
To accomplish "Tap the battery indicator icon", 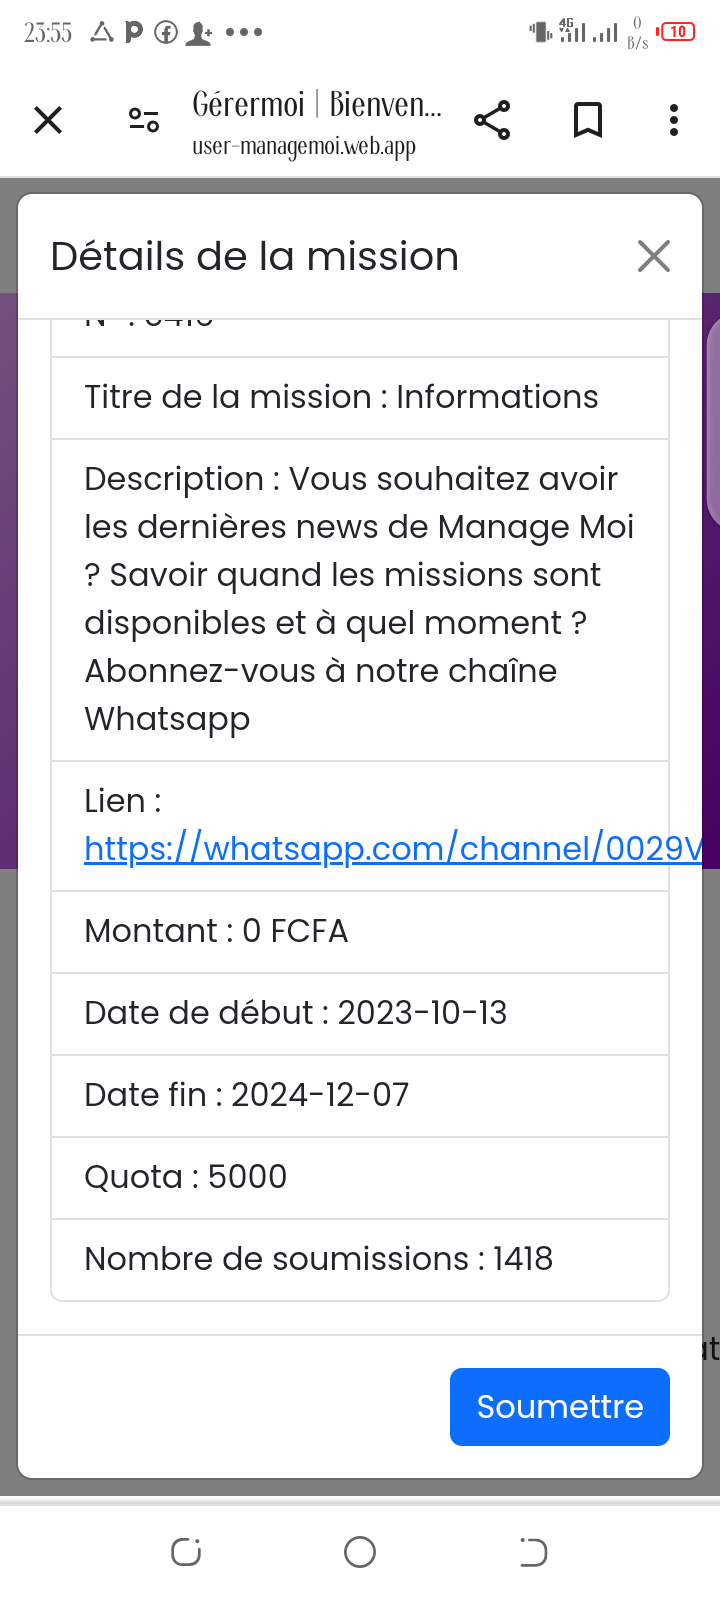I will coord(677,32).
